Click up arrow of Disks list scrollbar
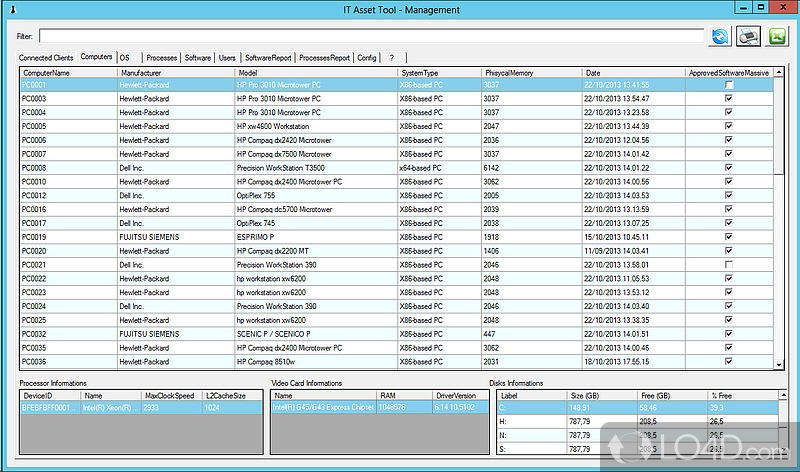This screenshot has height=472, width=800. pyautogui.click(x=783, y=395)
